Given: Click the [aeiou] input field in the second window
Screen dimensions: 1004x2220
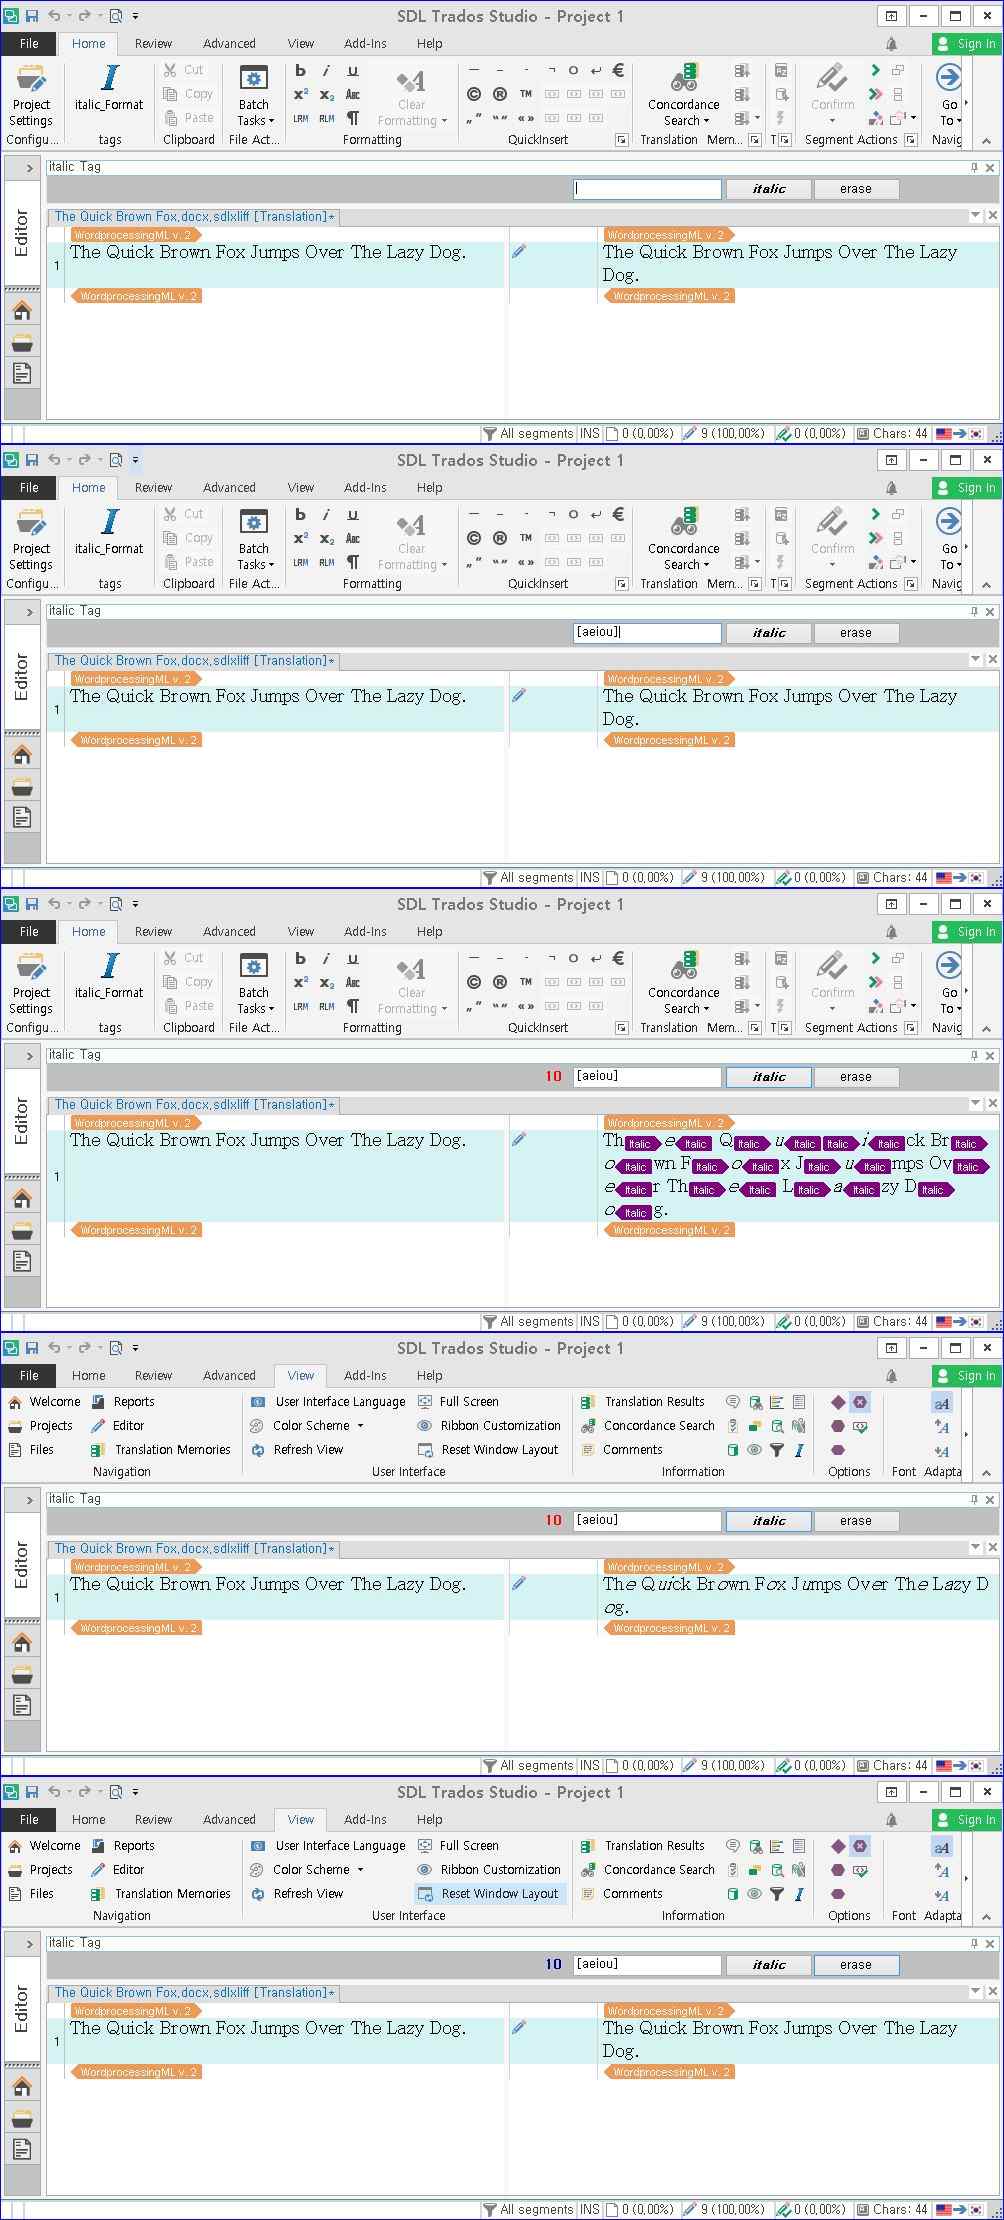Looking at the screenshot, I should (647, 633).
